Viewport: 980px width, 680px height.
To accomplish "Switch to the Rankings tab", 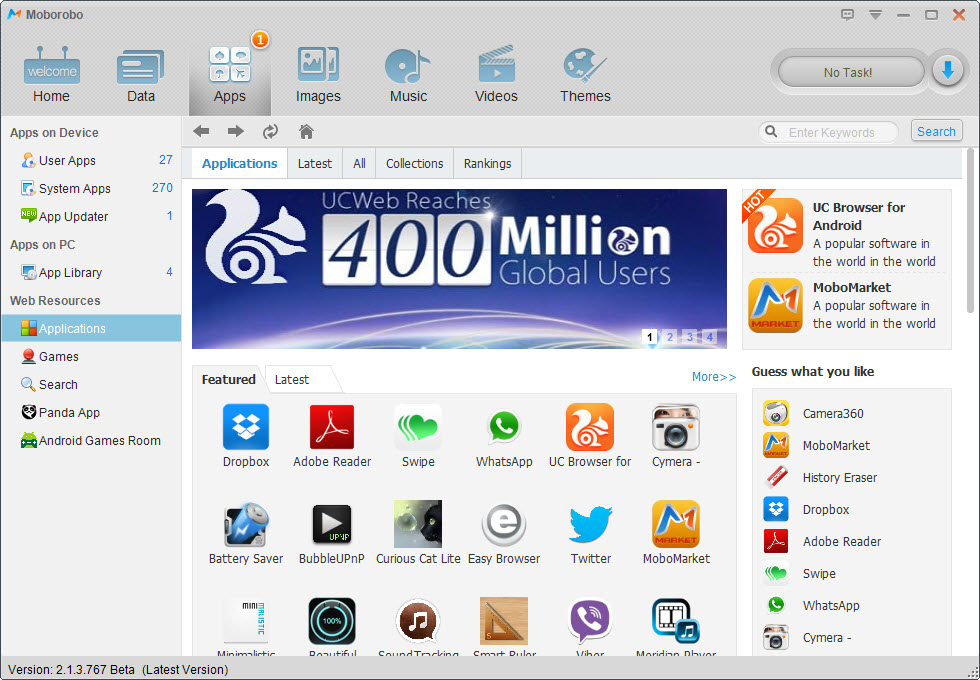I will [487, 164].
